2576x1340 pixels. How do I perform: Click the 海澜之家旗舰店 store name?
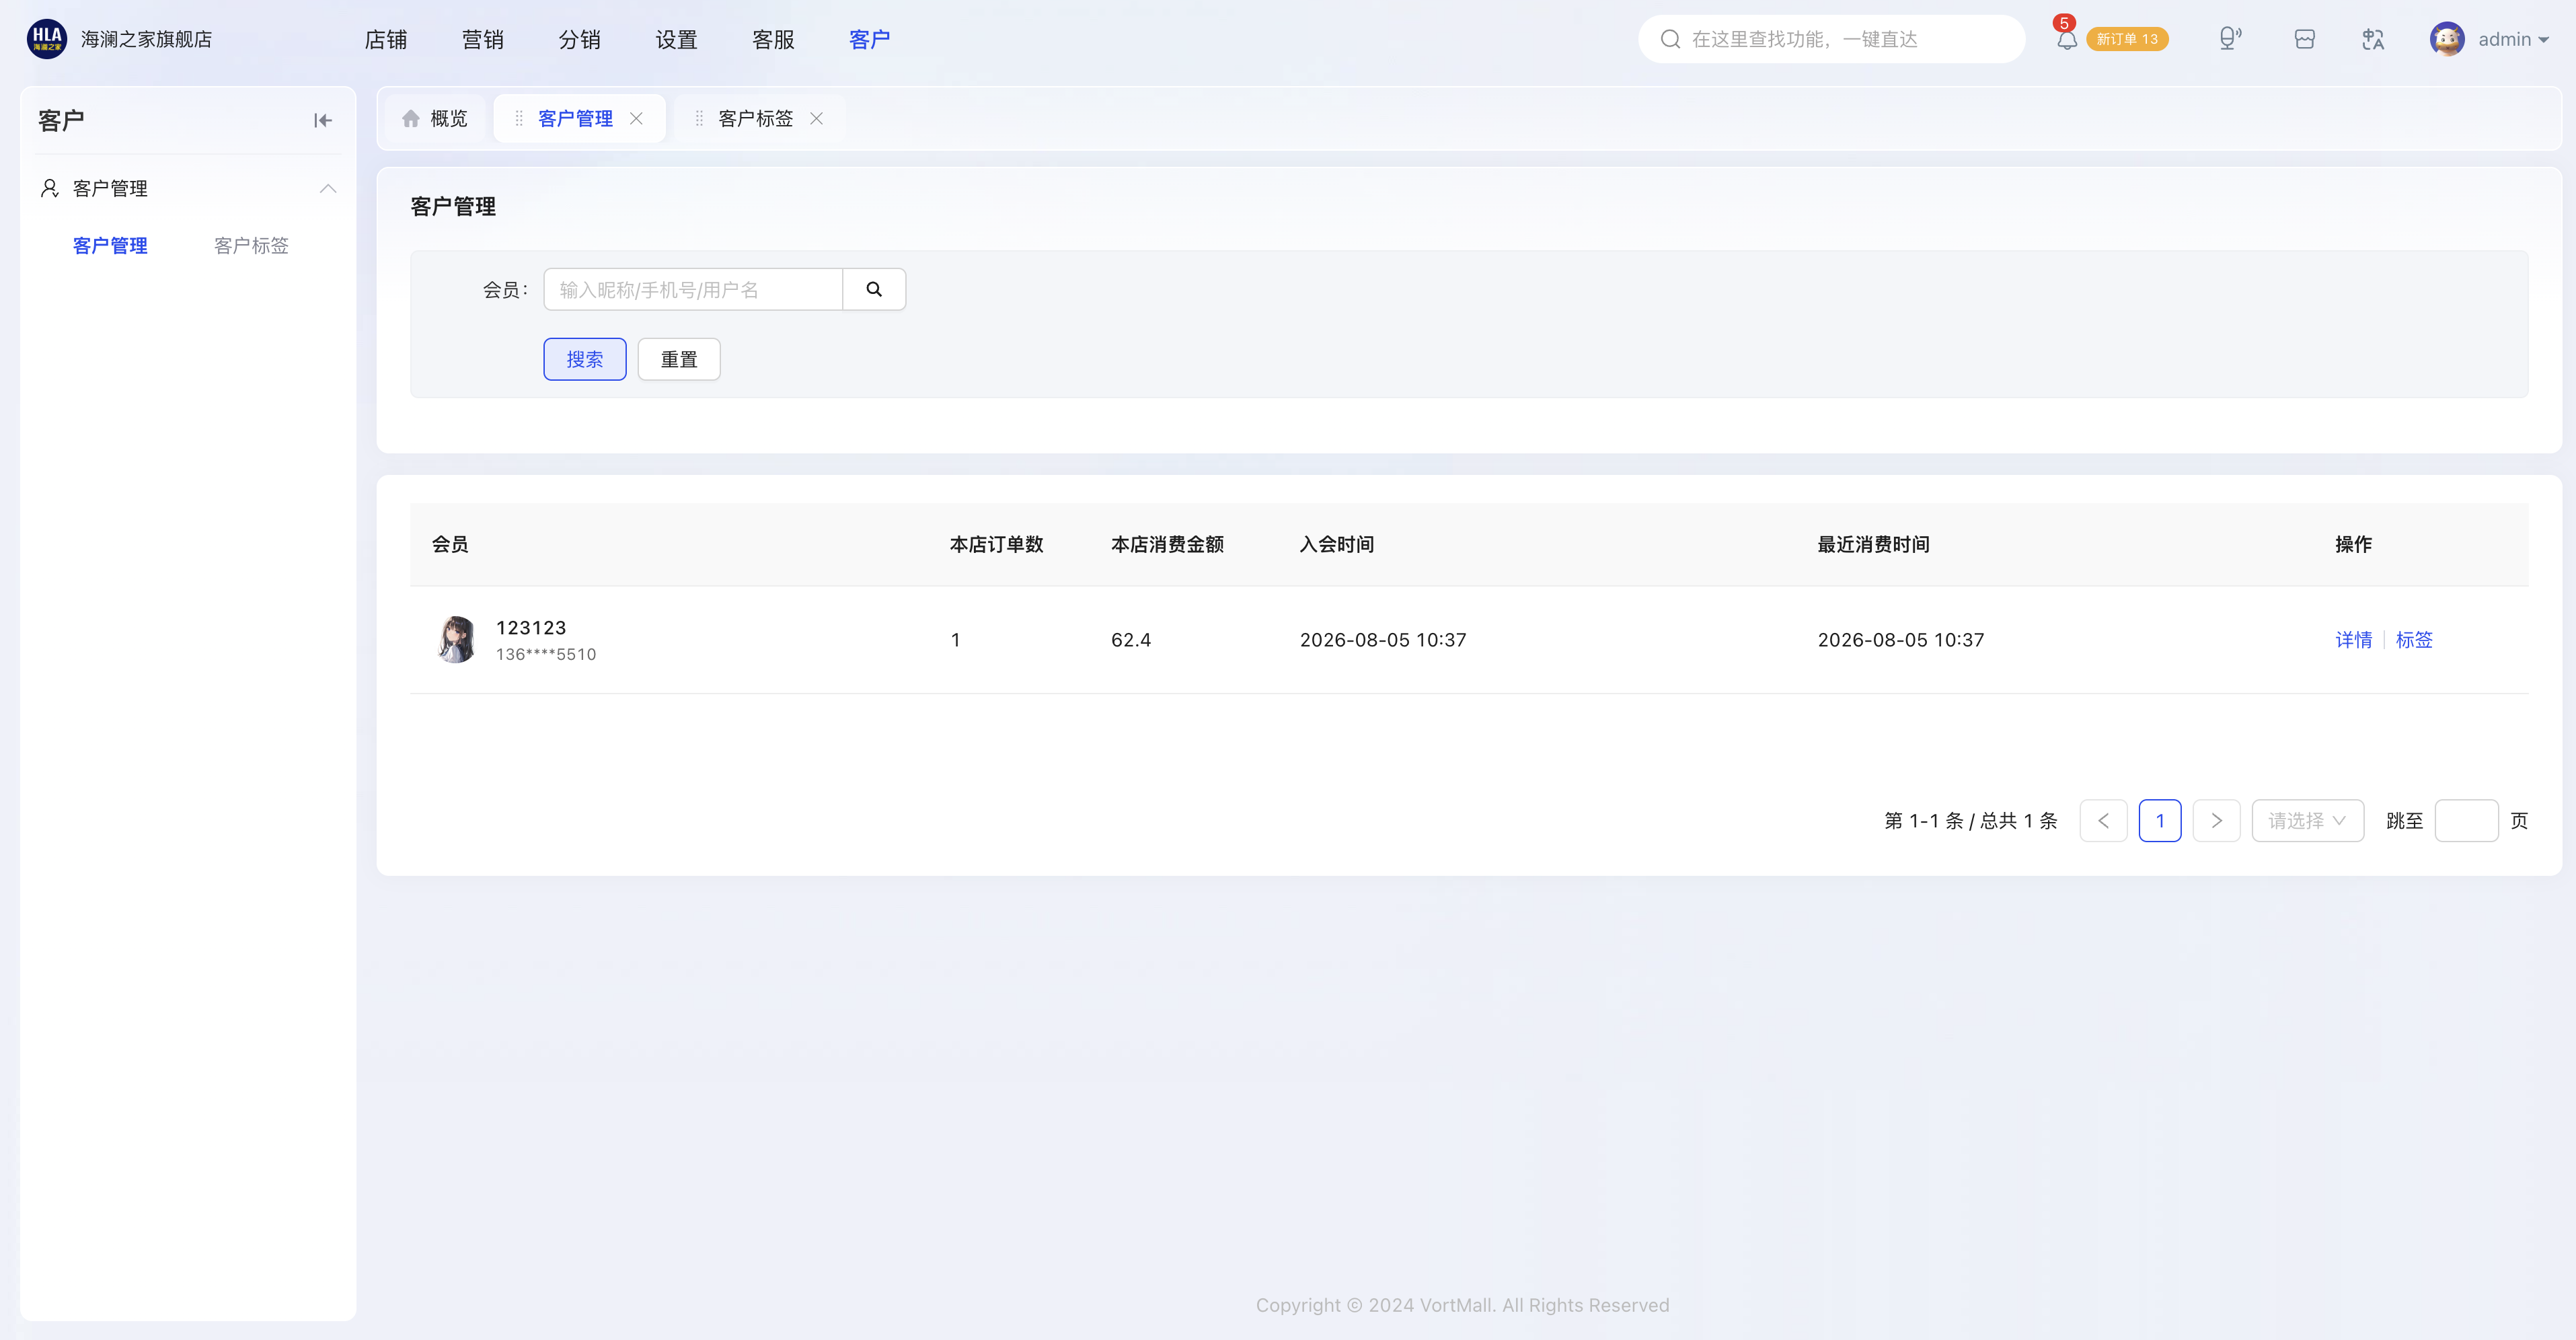click(146, 39)
